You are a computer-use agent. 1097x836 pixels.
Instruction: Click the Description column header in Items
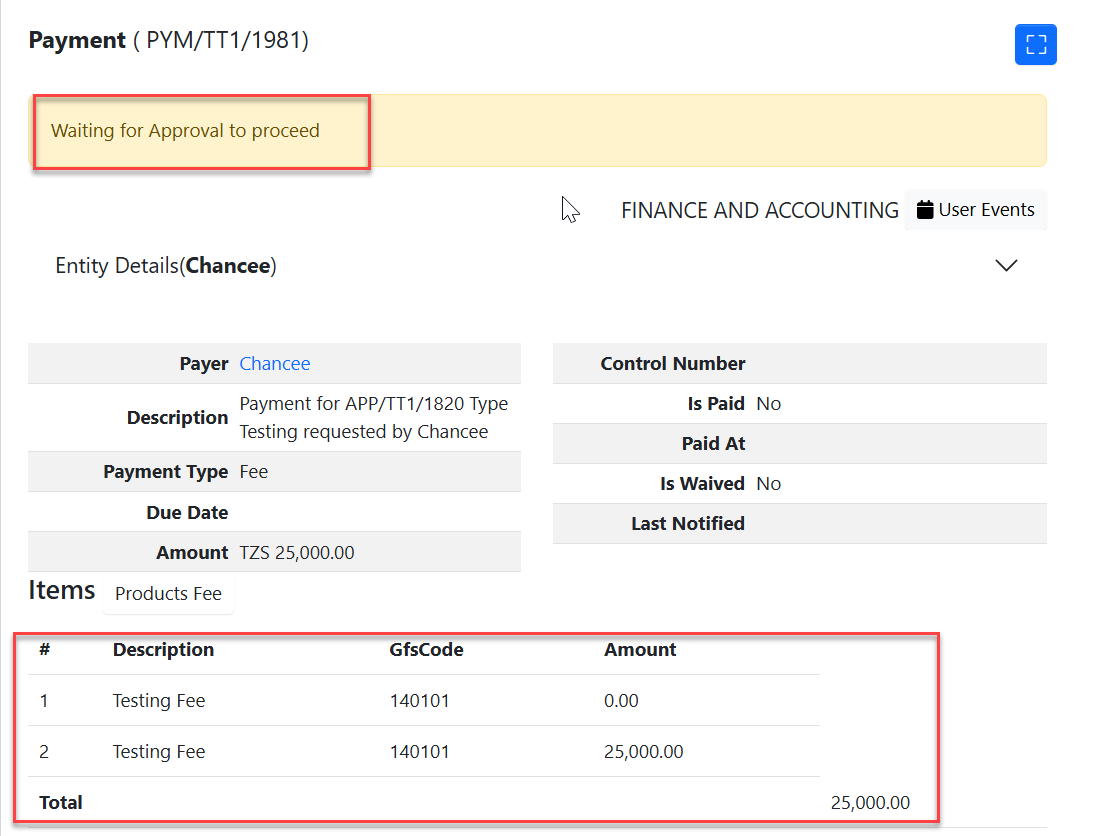click(163, 650)
